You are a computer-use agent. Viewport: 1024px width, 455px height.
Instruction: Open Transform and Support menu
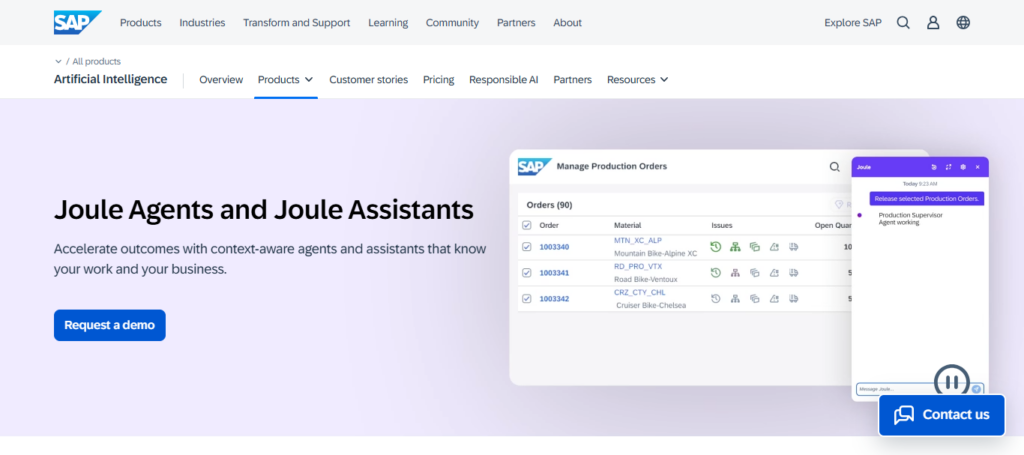296,23
